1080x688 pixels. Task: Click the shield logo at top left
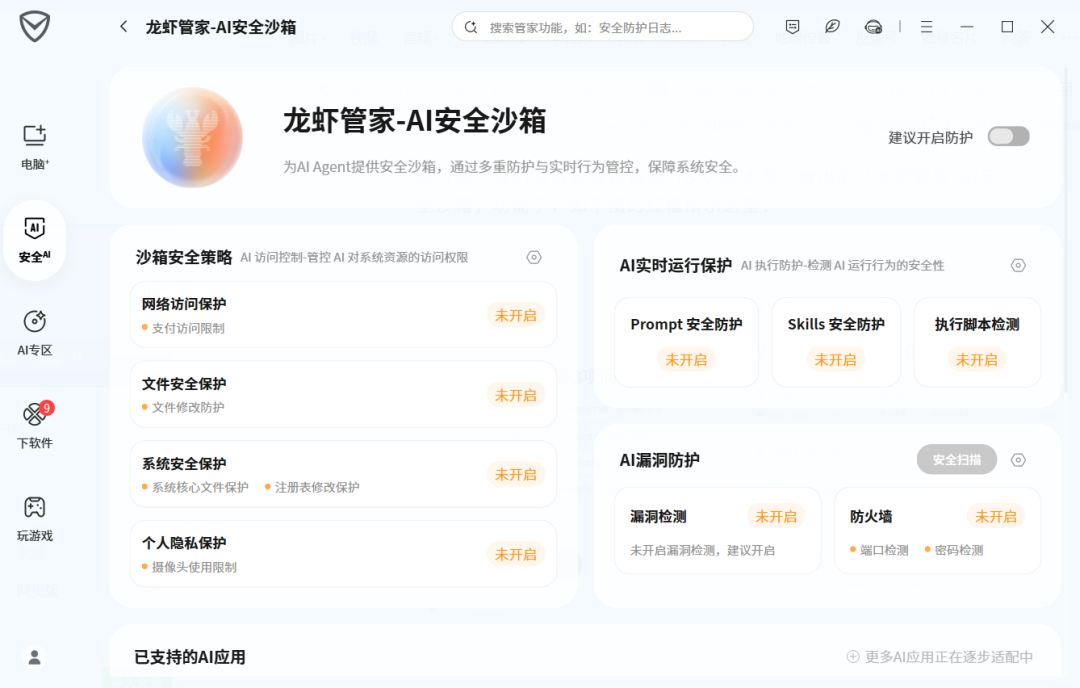(x=33, y=27)
